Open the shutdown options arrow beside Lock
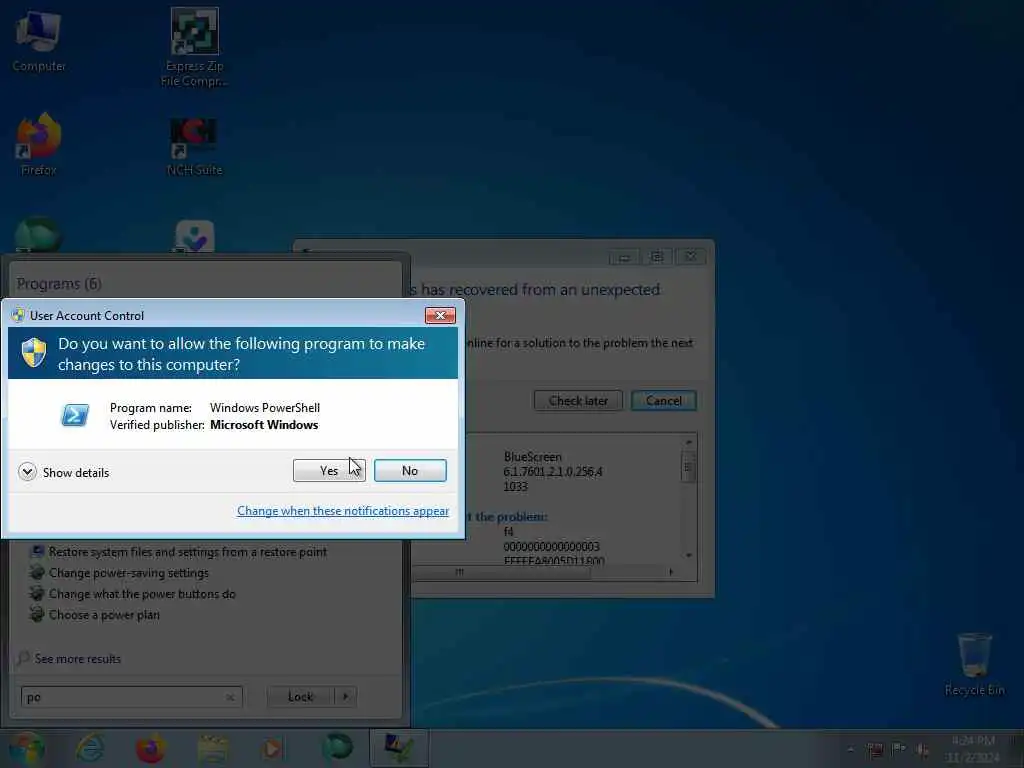This screenshot has width=1024, height=768. 345,697
